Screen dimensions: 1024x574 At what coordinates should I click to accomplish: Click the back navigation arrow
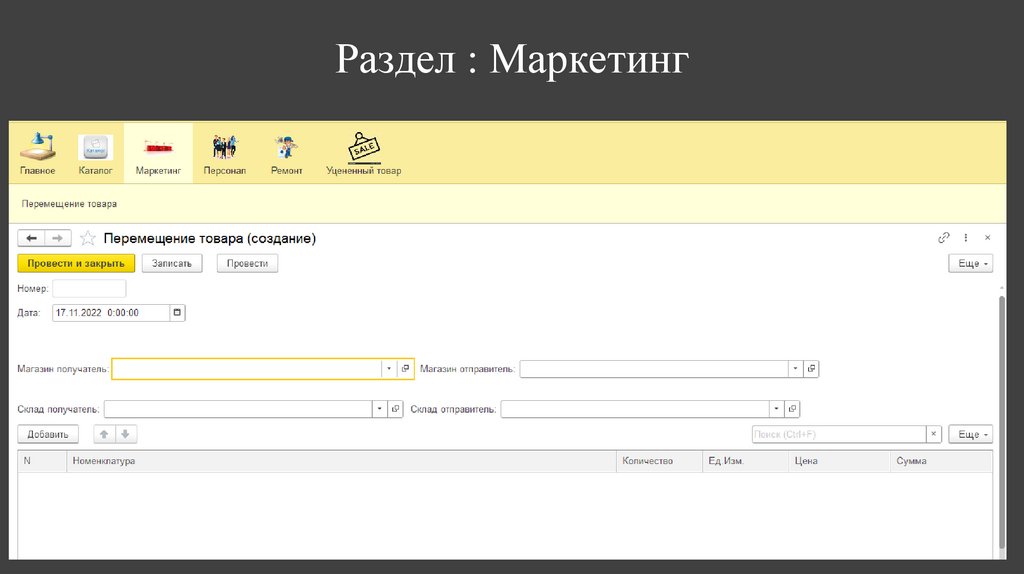point(32,238)
